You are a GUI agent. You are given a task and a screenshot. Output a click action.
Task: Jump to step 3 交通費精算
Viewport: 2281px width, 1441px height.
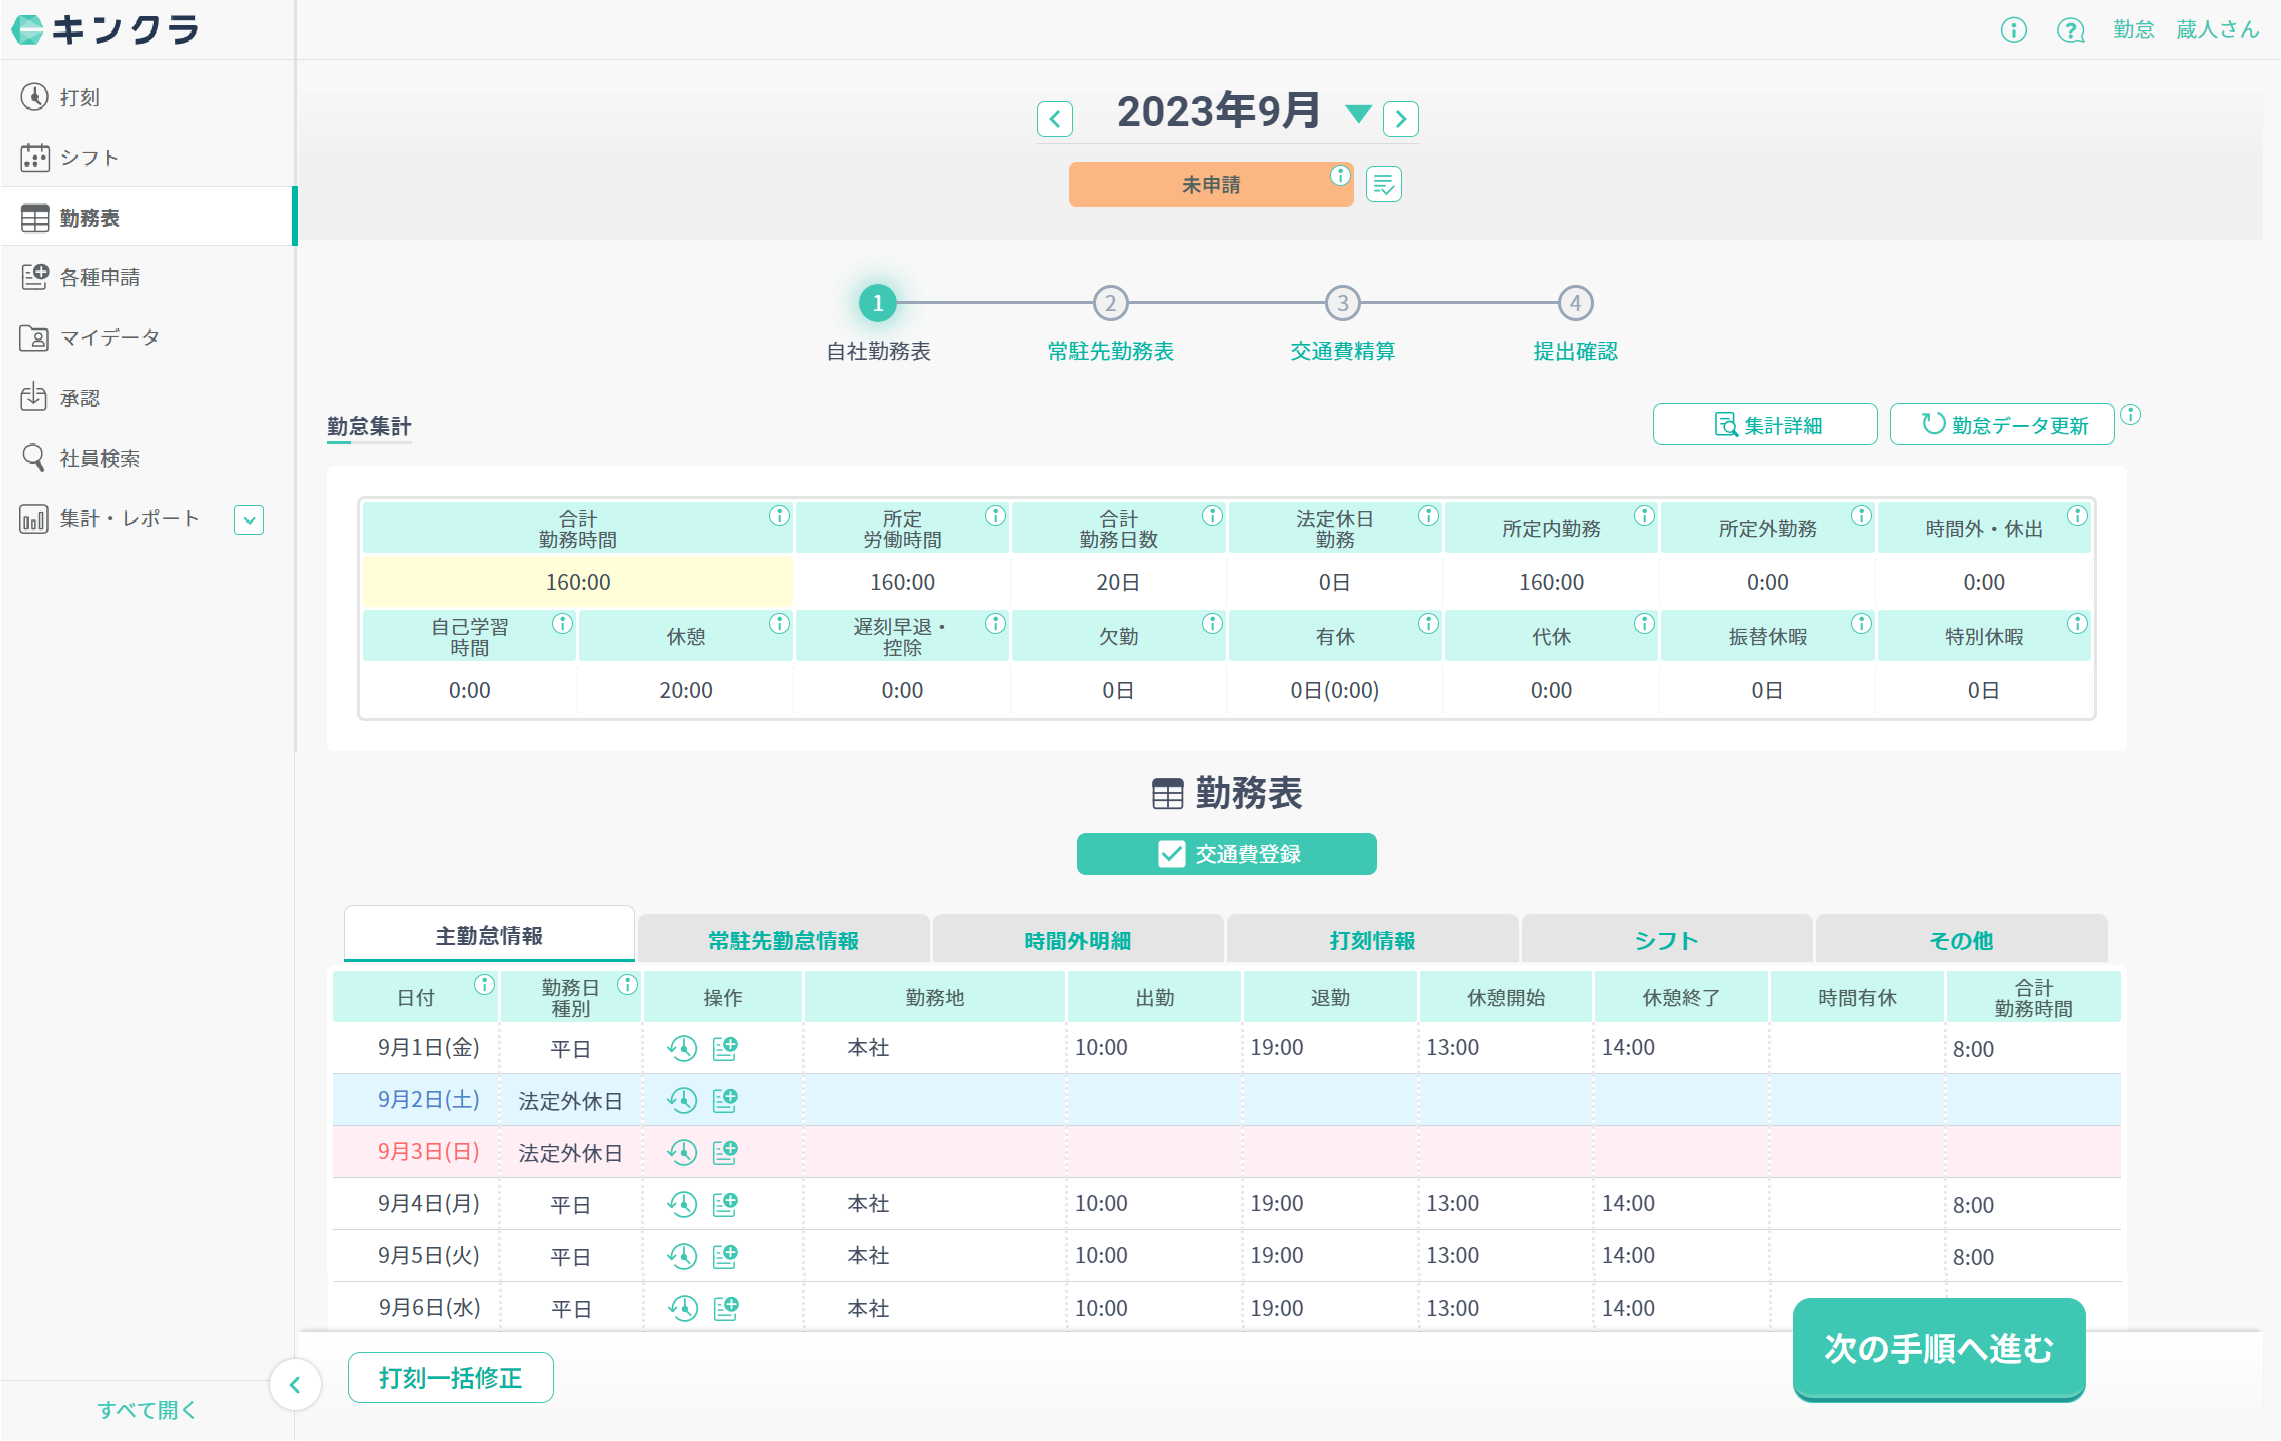tap(1343, 303)
